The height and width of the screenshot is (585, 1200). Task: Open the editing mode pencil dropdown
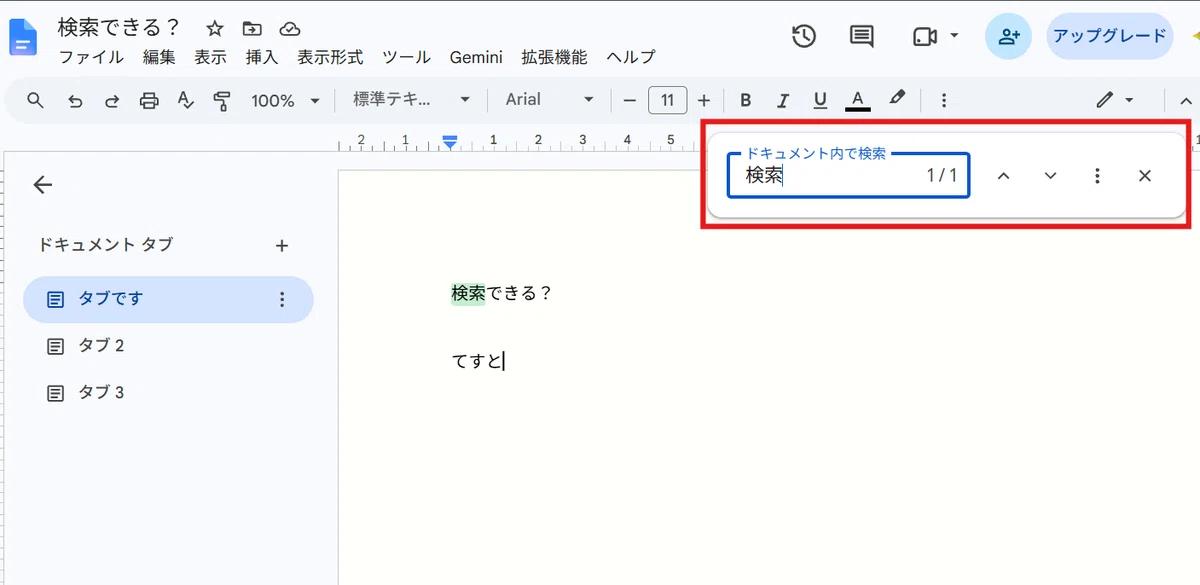point(1114,100)
